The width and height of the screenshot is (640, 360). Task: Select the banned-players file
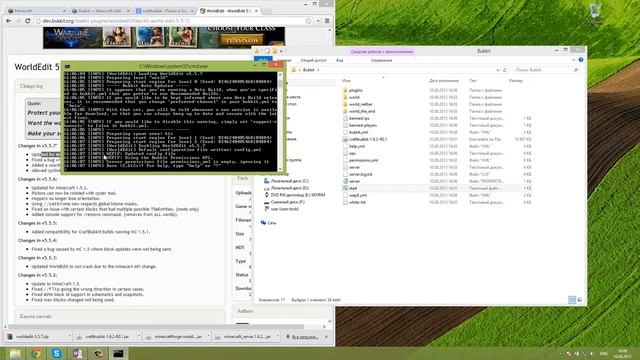(x=363, y=125)
